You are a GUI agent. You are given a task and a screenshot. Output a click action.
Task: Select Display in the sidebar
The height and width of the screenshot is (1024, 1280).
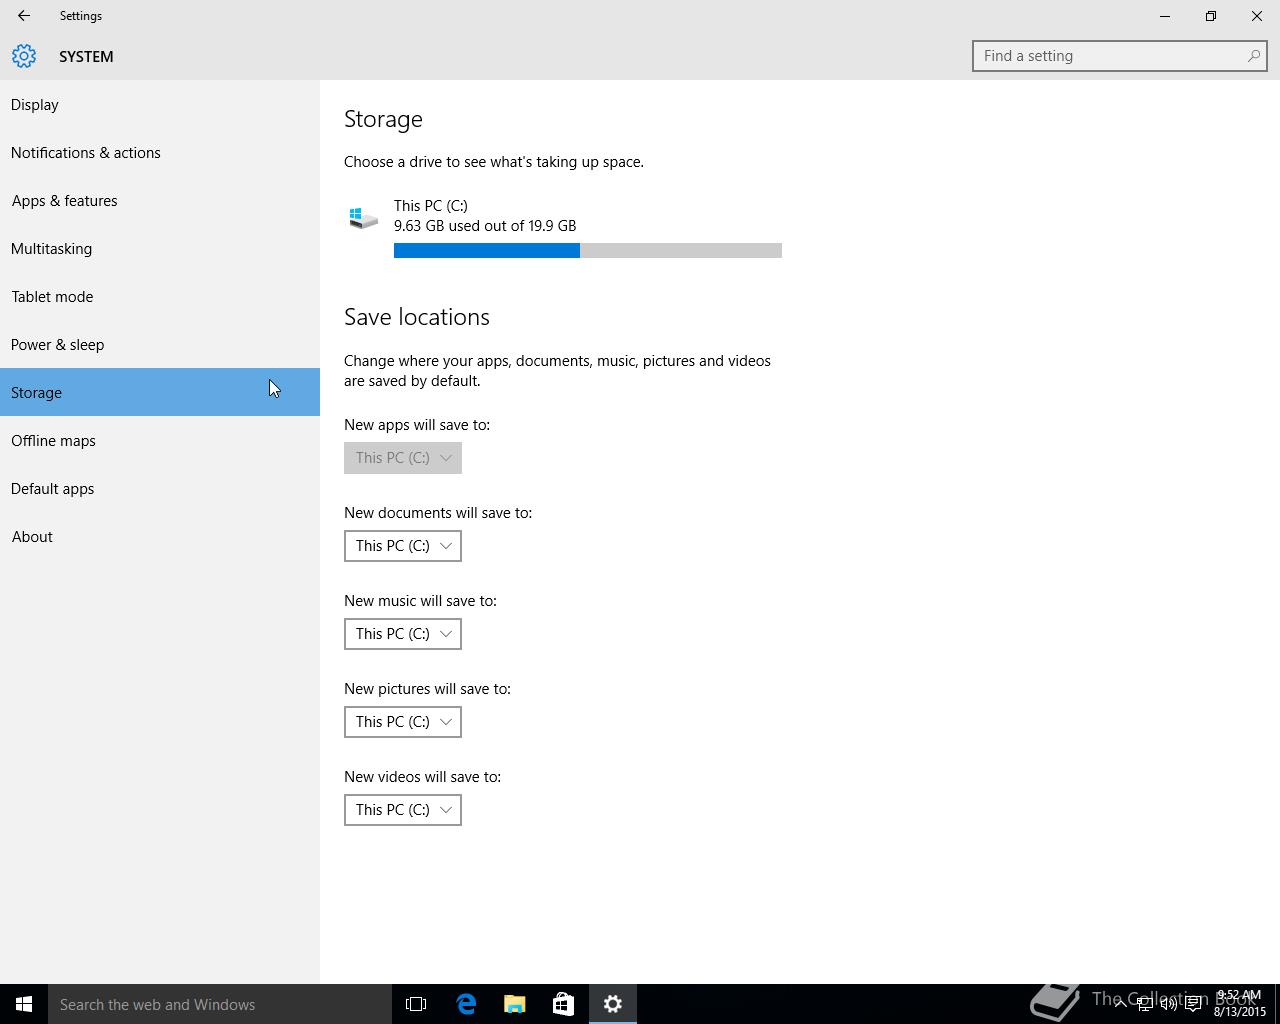tap(160, 104)
